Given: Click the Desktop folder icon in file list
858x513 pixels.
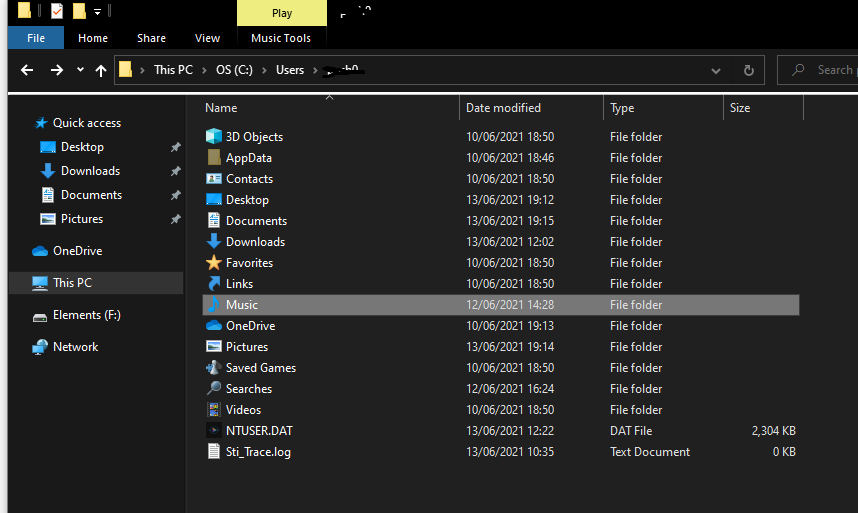Looking at the screenshot, I should click(x=214, y=200).
